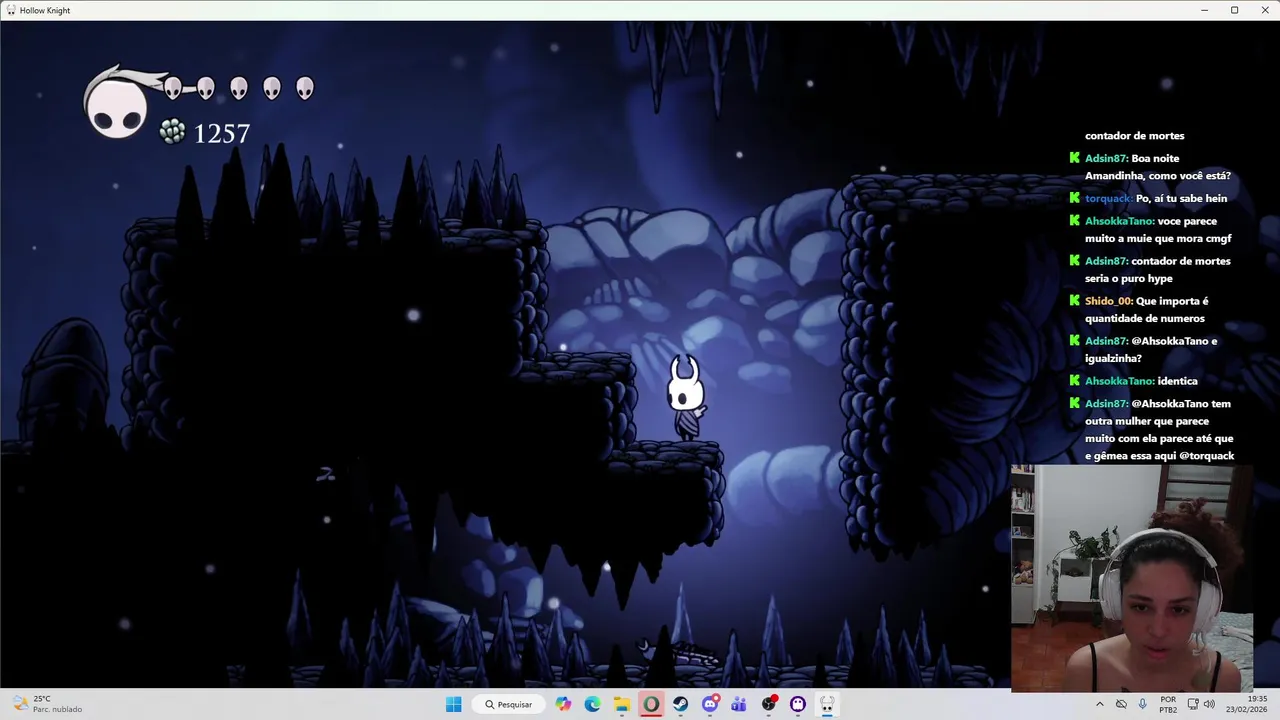1280x720 pixels.
Task: Close the Hollow Knight window
Action: 1264,10
